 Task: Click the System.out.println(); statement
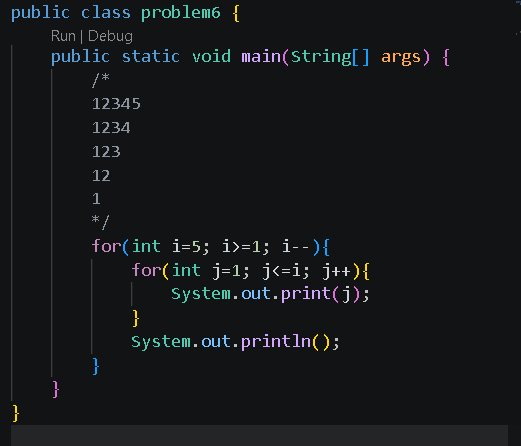tap(235, 342)
